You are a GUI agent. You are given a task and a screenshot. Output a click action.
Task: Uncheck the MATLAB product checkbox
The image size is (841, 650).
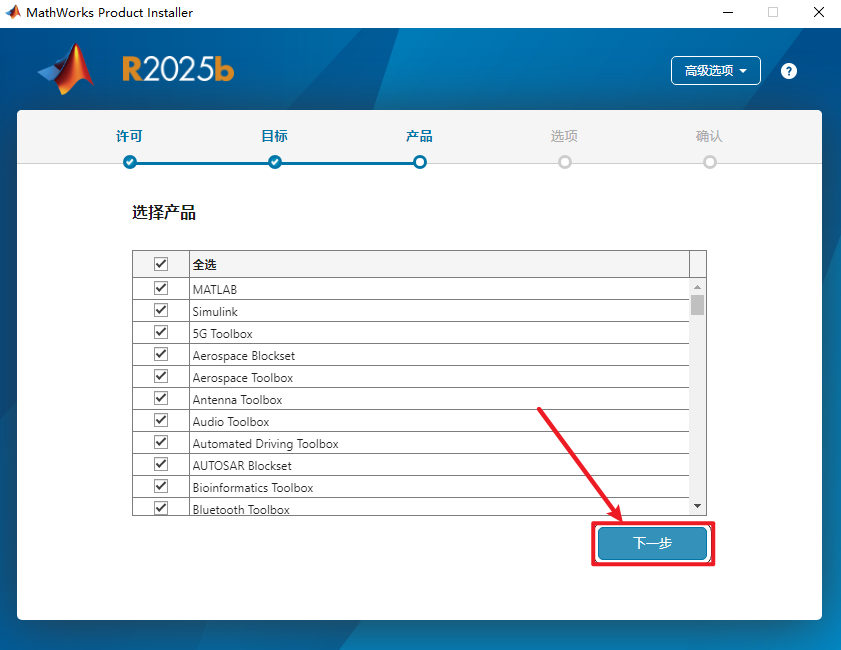161,288
